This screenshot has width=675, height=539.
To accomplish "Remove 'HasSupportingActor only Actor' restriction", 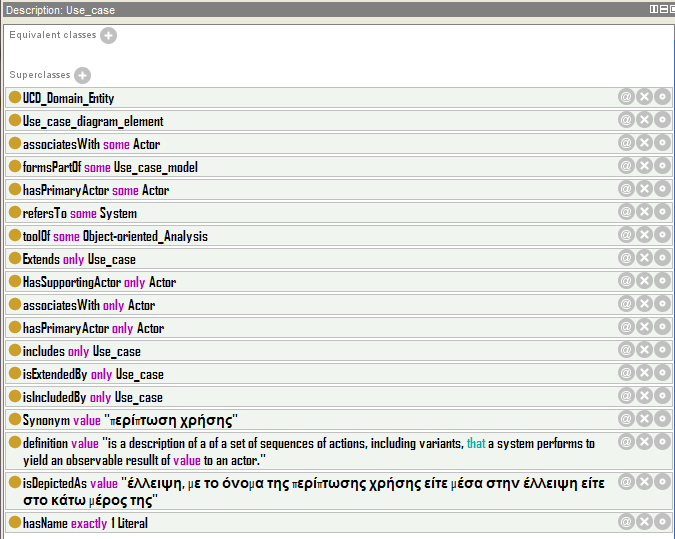I will (x=644, y=281).
